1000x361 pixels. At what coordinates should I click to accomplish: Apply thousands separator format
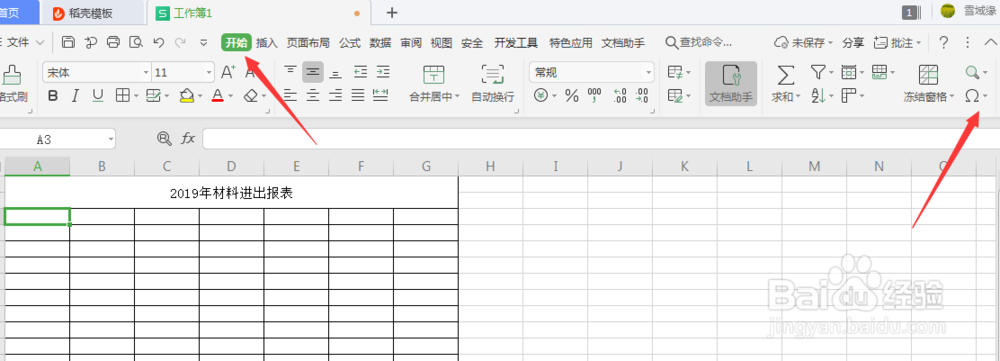[594, 96]
